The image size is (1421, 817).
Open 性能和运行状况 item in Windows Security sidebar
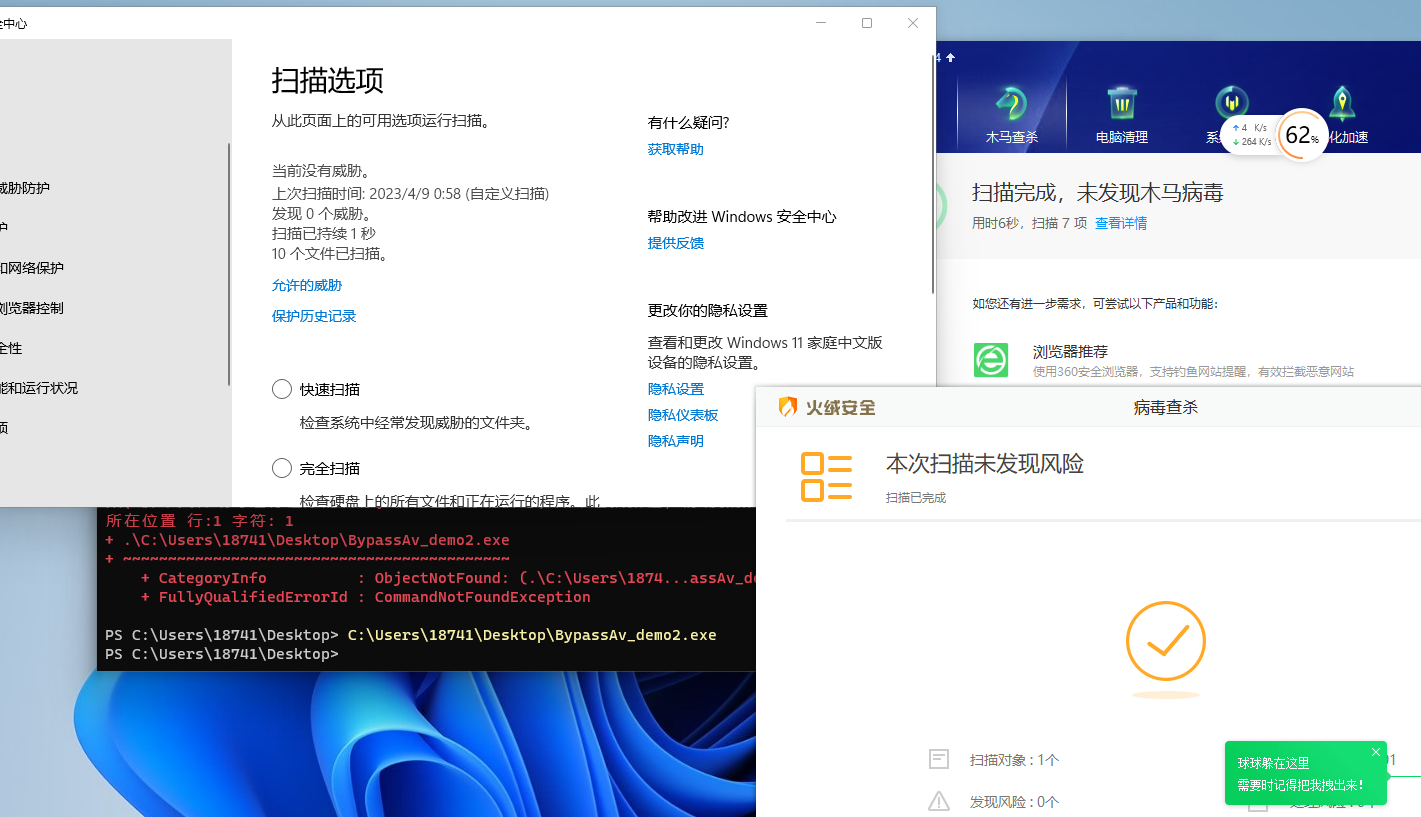(x=38, y=388)
